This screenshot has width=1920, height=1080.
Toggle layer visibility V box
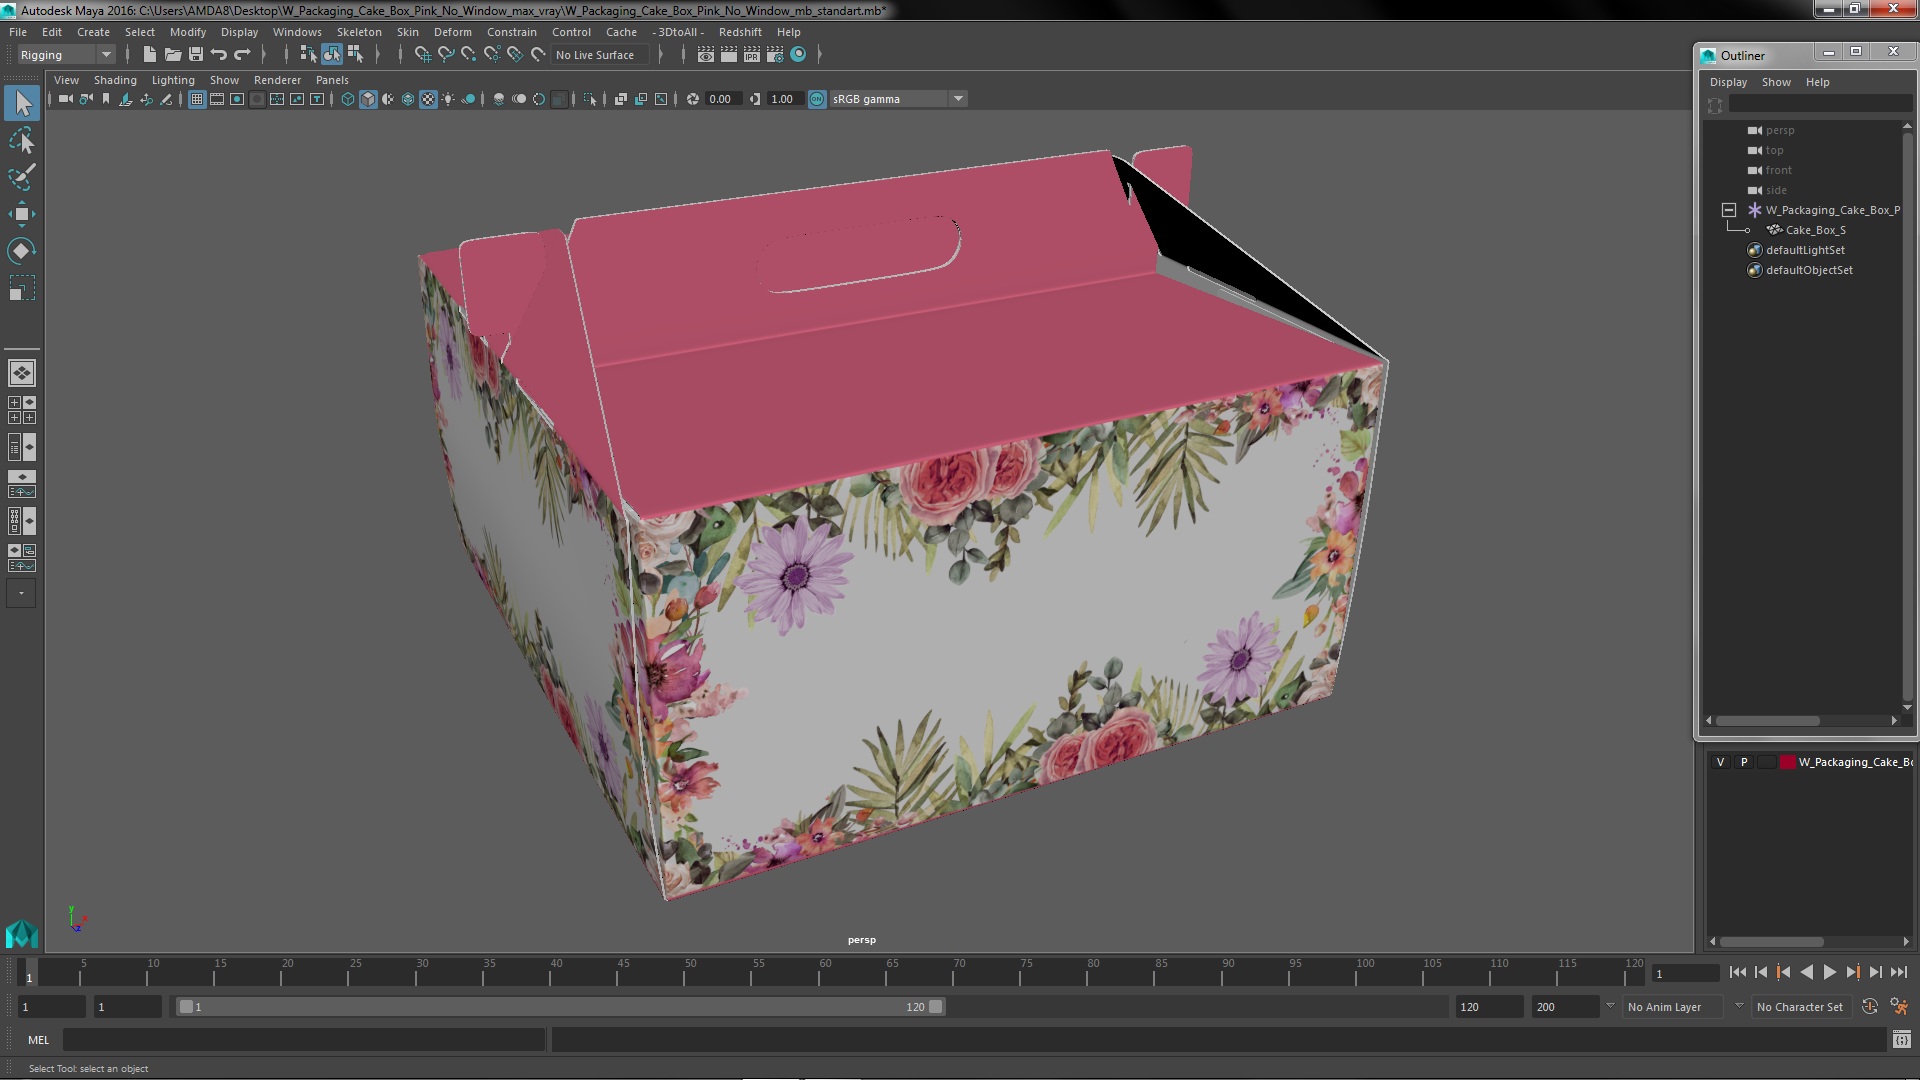coord(1720,762)
